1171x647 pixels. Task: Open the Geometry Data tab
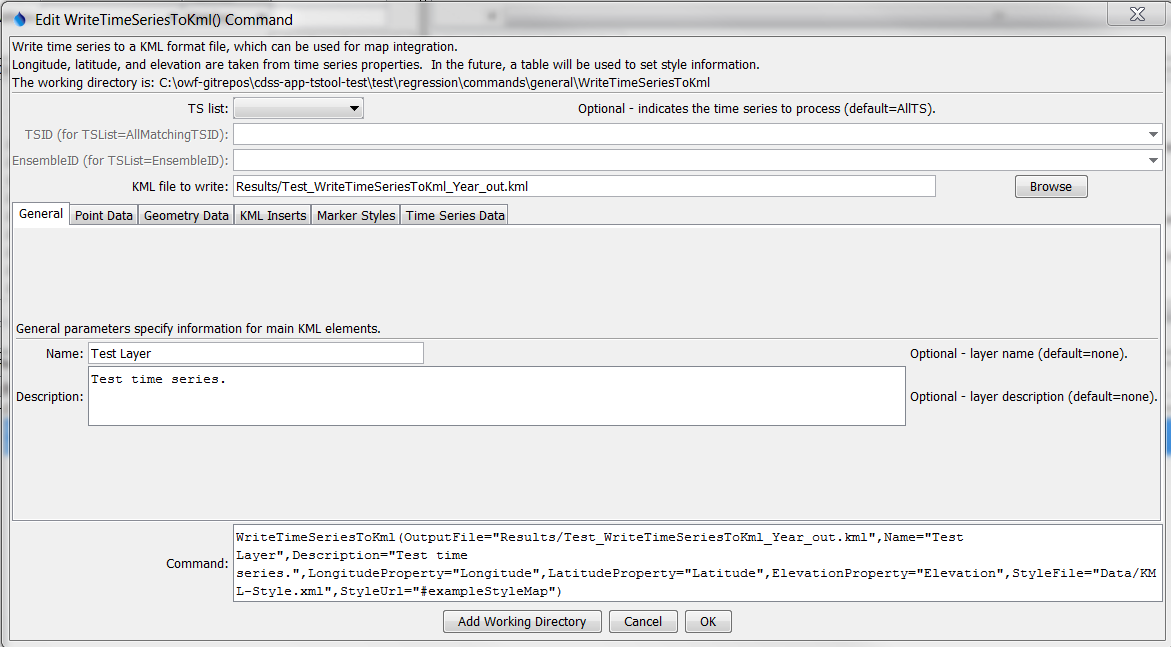click(x=186, y=215)
